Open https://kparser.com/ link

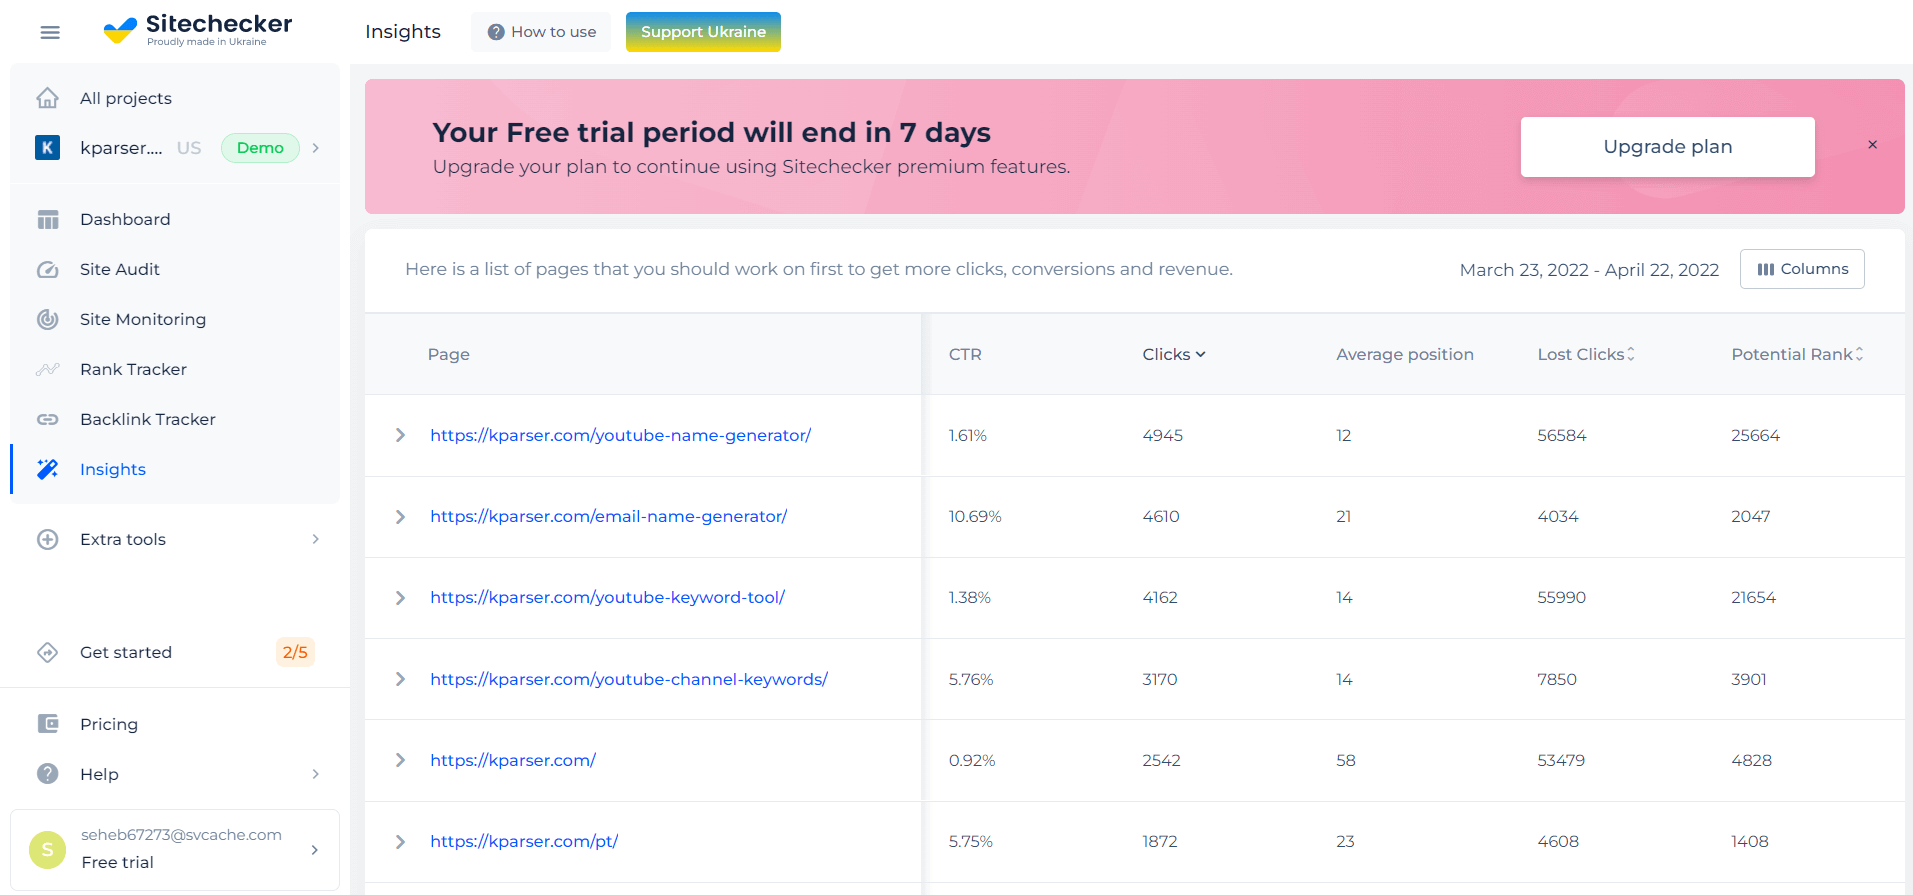(x=513, y=760)
